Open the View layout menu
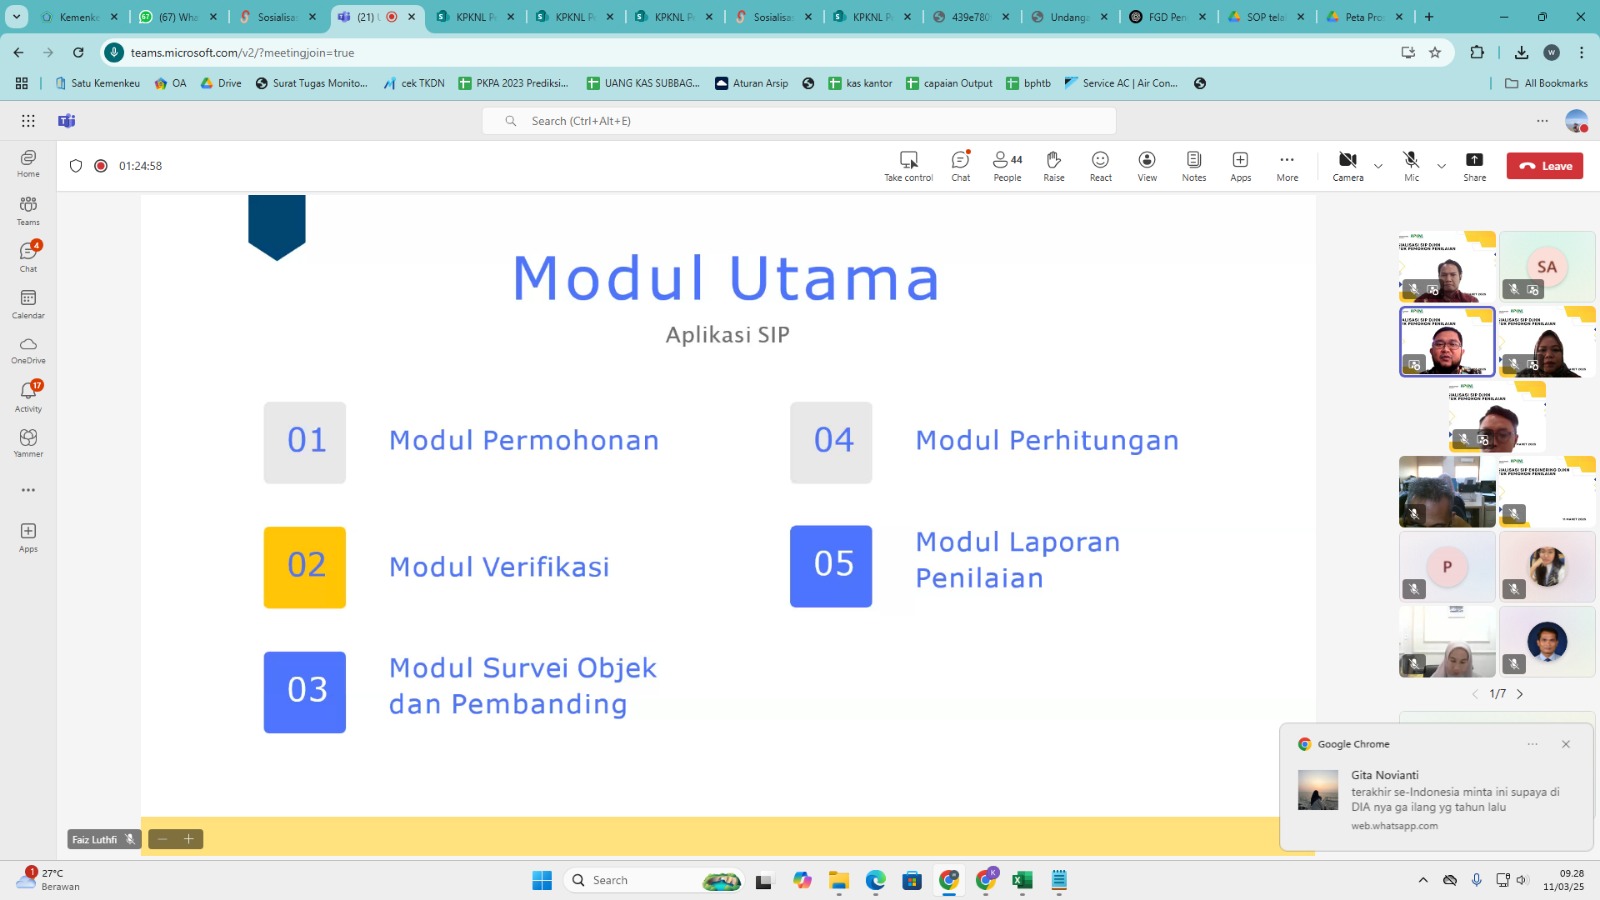Viewport: 1600px width, 900px height. (1147, 165)
